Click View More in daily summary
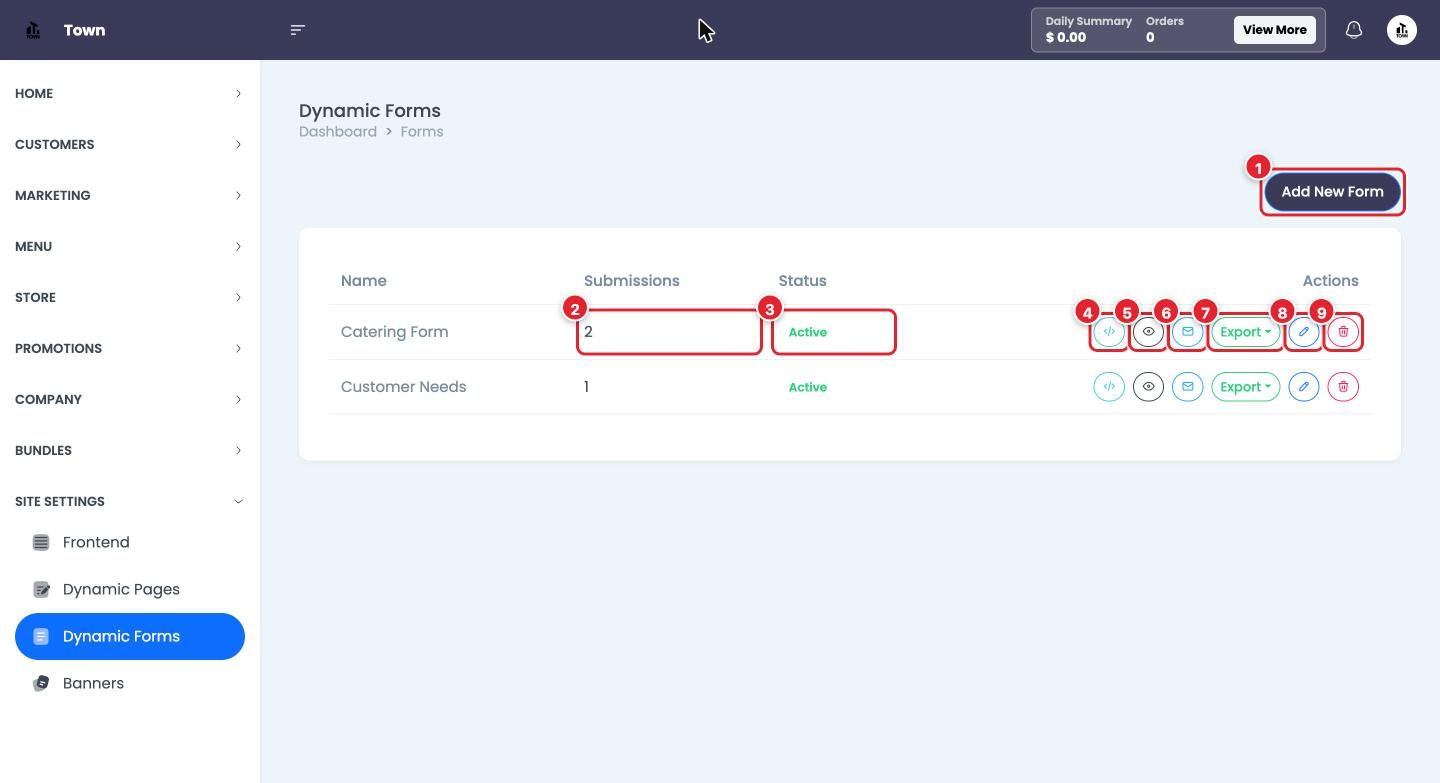This screenshot has width=1440, height=783. (x=1274, y=30)
